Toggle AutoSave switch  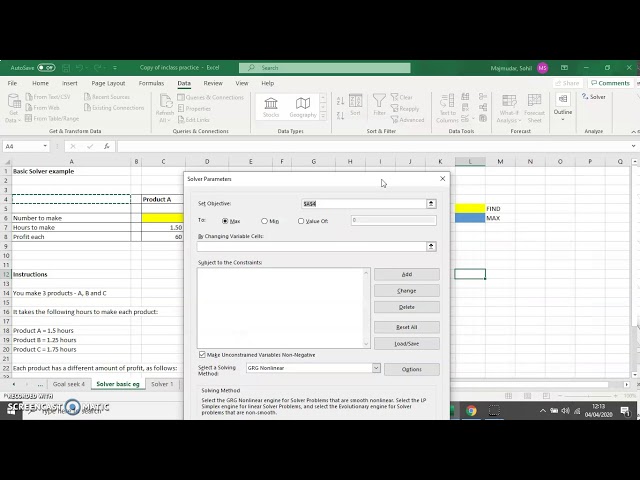point(46,68)
